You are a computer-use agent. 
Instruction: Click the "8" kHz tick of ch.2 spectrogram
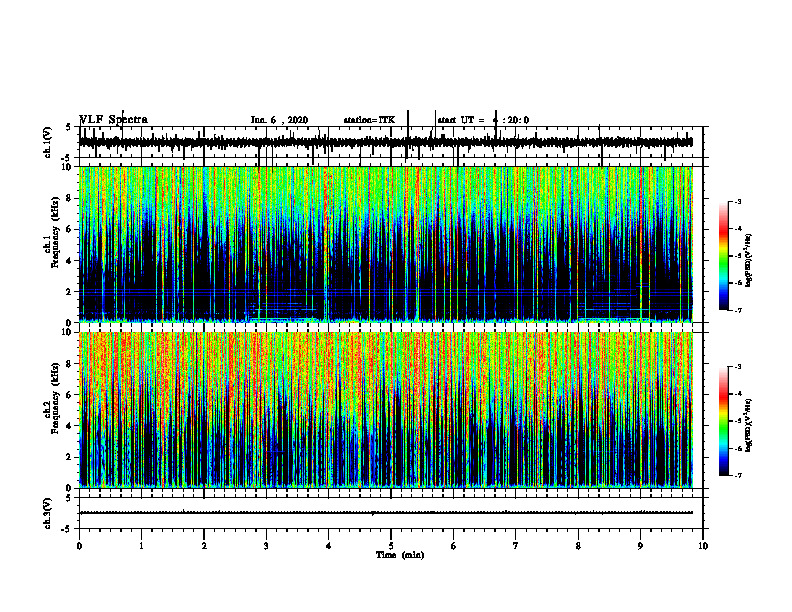tap(70, 364)
